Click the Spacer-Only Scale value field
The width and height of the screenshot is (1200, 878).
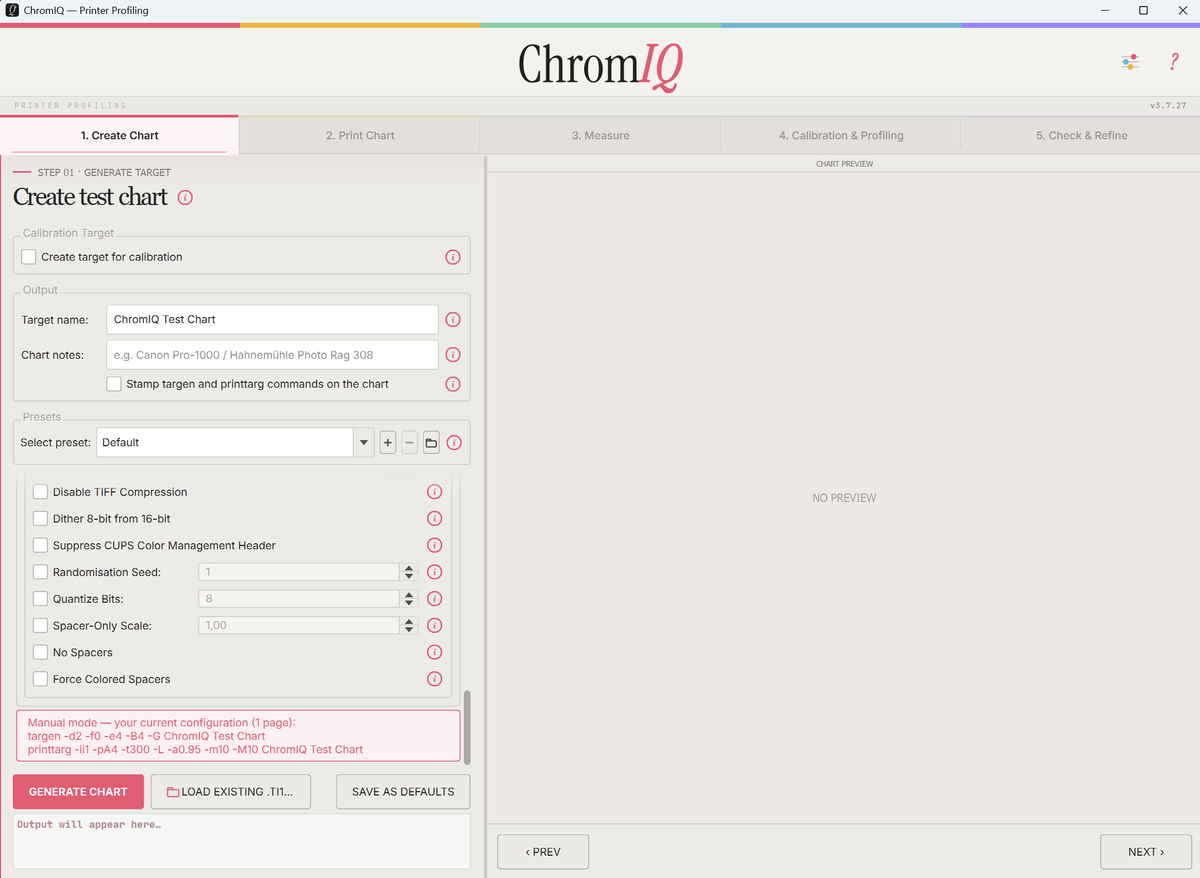coord(300,626)
